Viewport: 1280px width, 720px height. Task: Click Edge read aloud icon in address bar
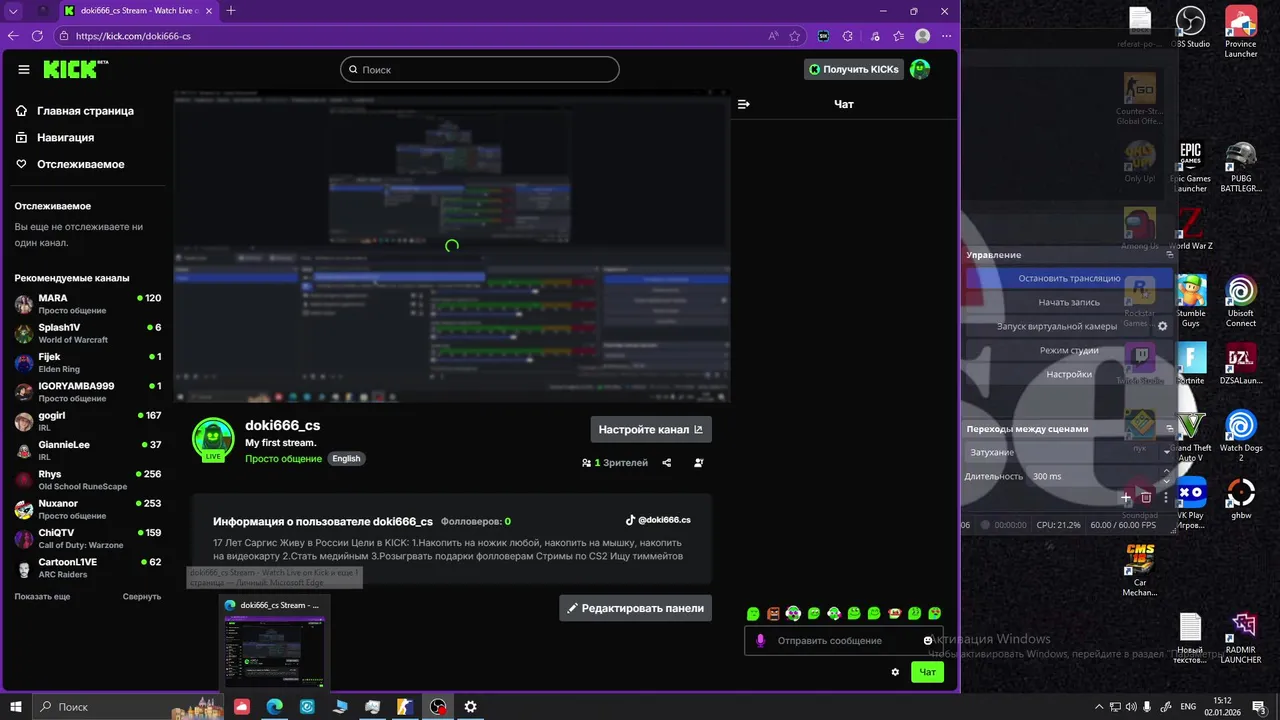point(773,36)
